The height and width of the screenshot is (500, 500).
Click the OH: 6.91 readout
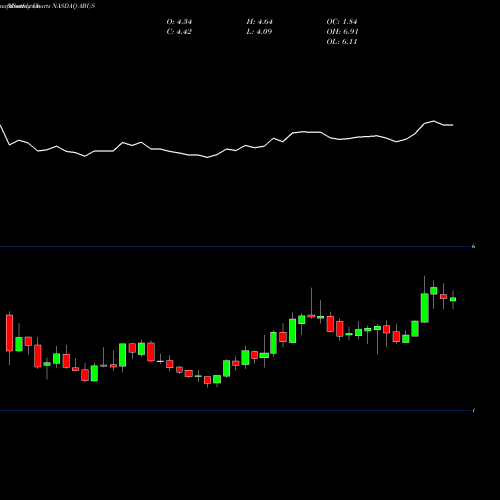click(342, 32)
